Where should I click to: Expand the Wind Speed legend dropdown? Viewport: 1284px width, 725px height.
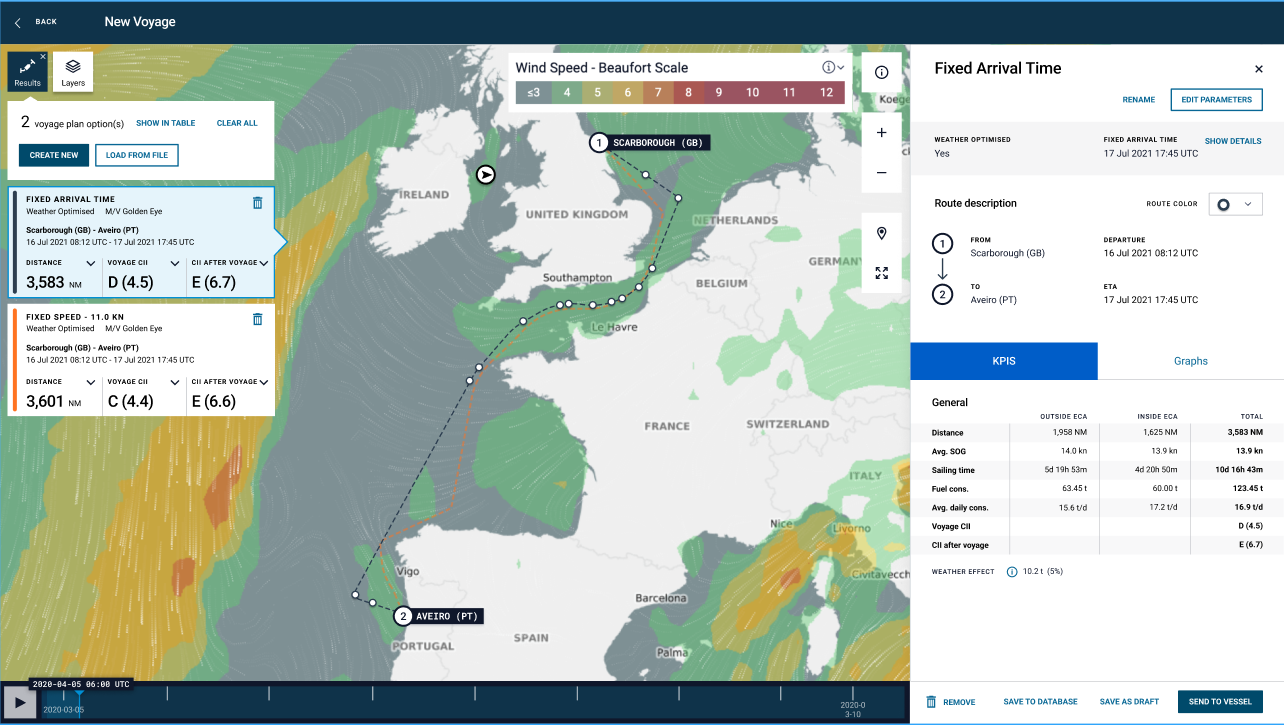click(841, 68)
